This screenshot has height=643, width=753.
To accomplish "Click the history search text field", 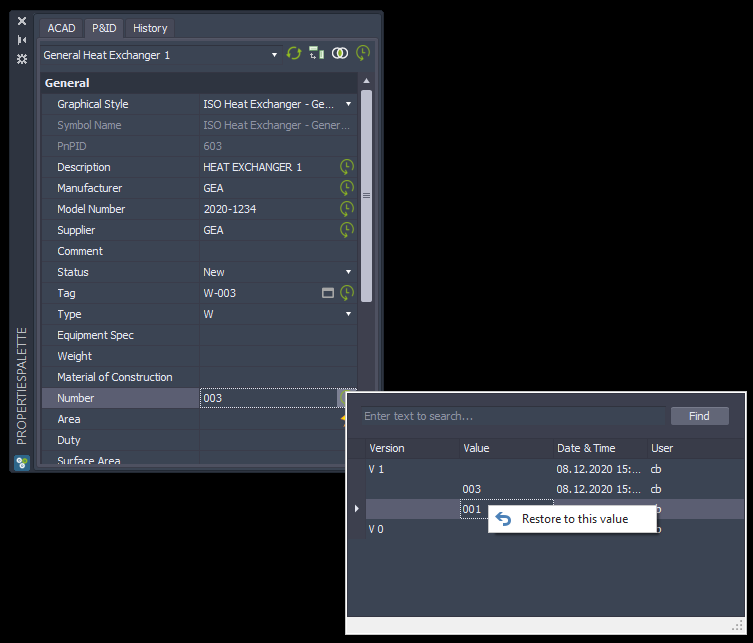I will (512, 416).
